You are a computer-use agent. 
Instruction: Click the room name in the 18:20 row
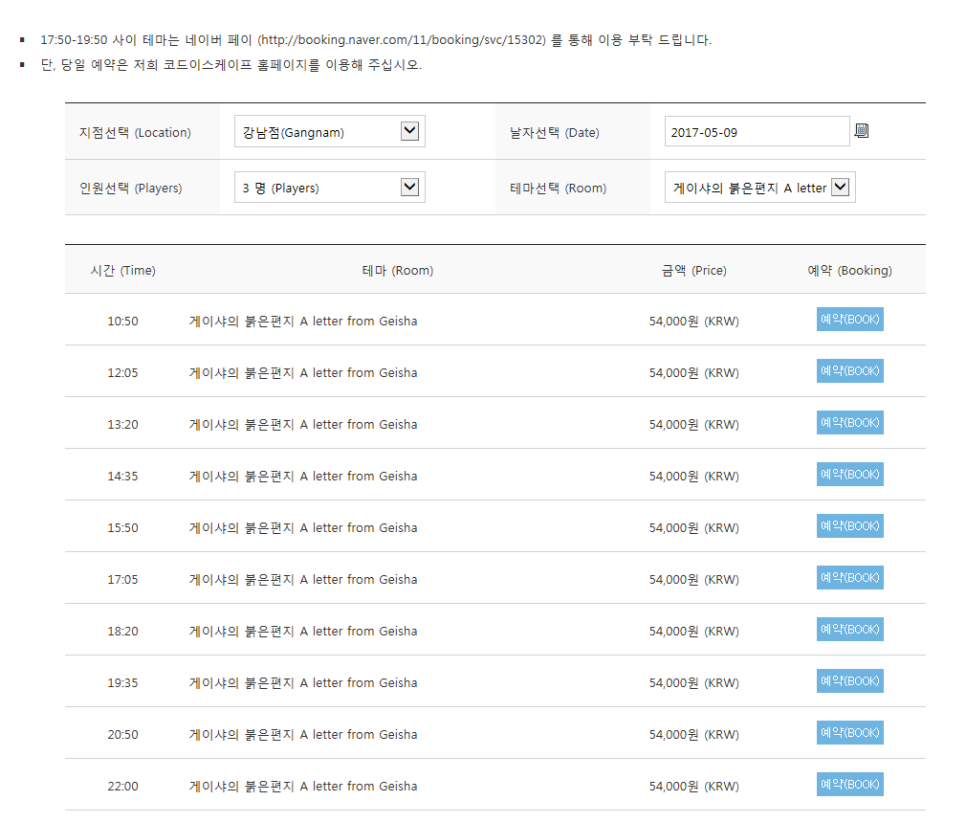point(303,631)
